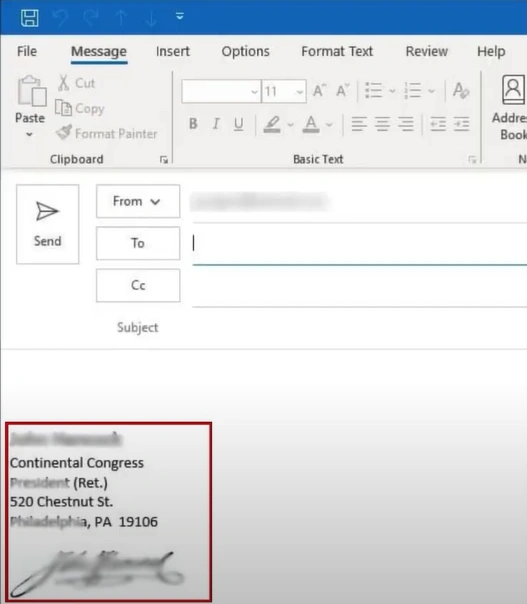Switch to the Insert ribbon tab
This screenshot has width=527, height=604.
tap(173, 51)
